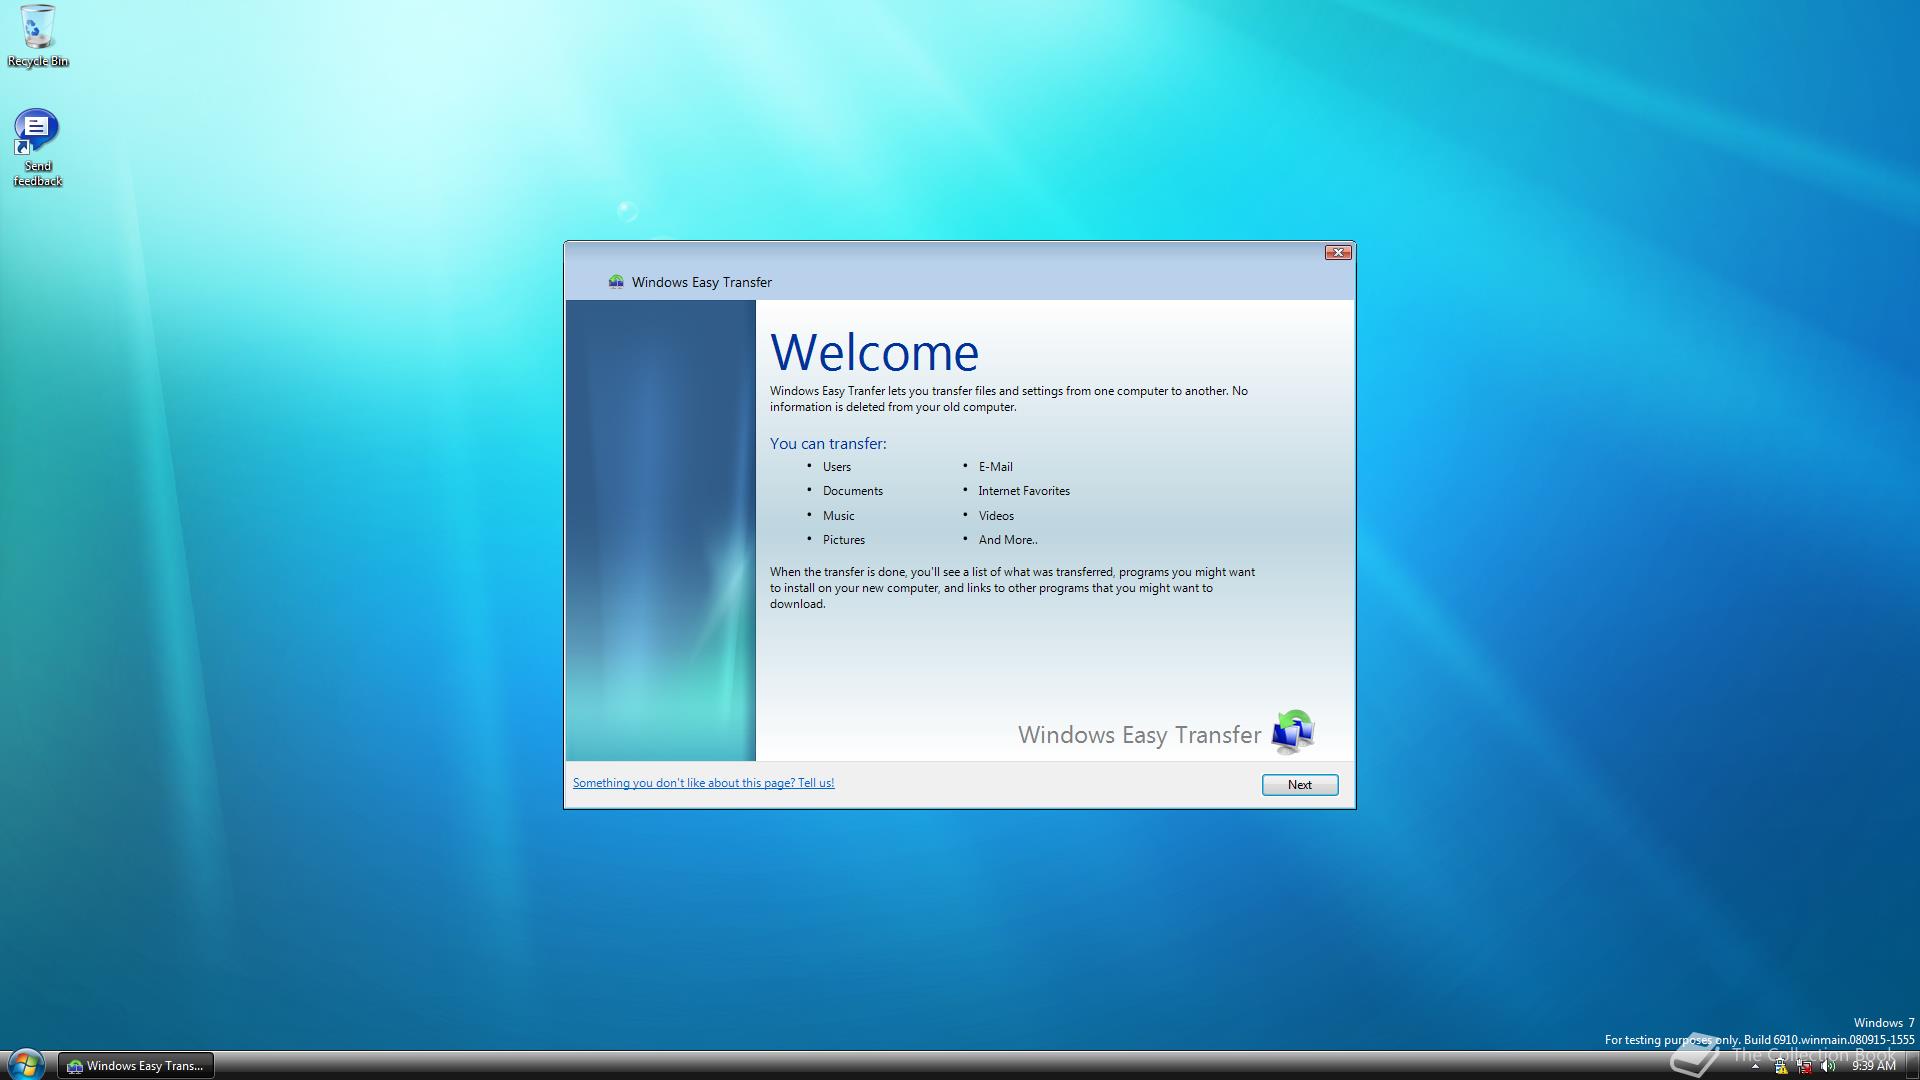Open the volume speaker tray icon
This screenshot has height=1080, width=1920.
click(x=1828, y=1066)
